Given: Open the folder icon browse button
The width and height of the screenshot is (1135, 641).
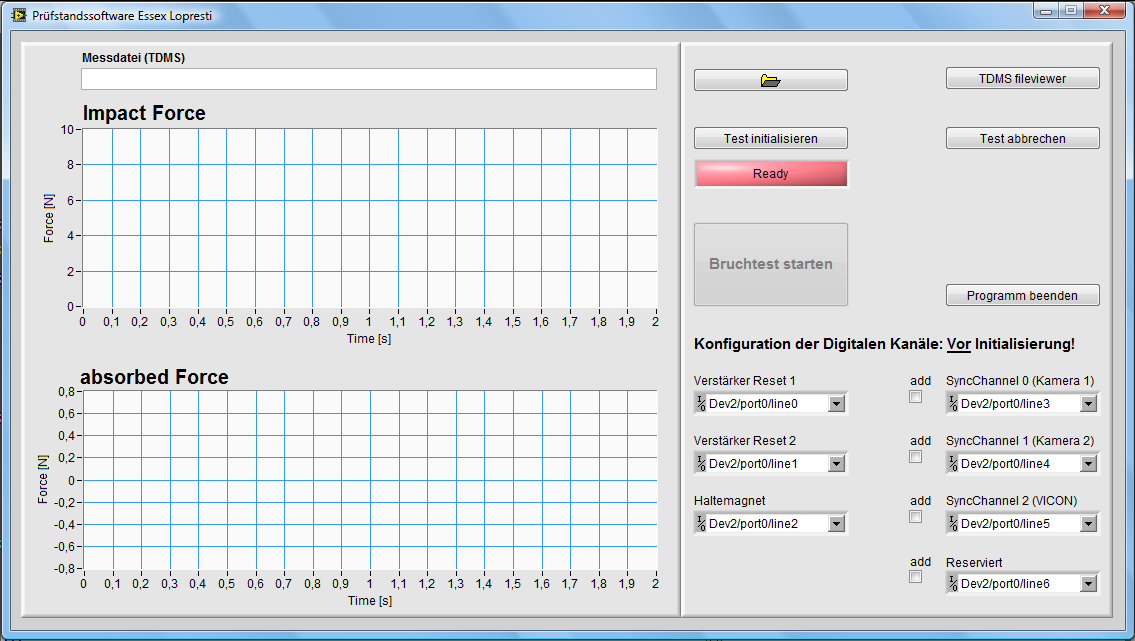Looking at the screenshot, I should (770, 80).
